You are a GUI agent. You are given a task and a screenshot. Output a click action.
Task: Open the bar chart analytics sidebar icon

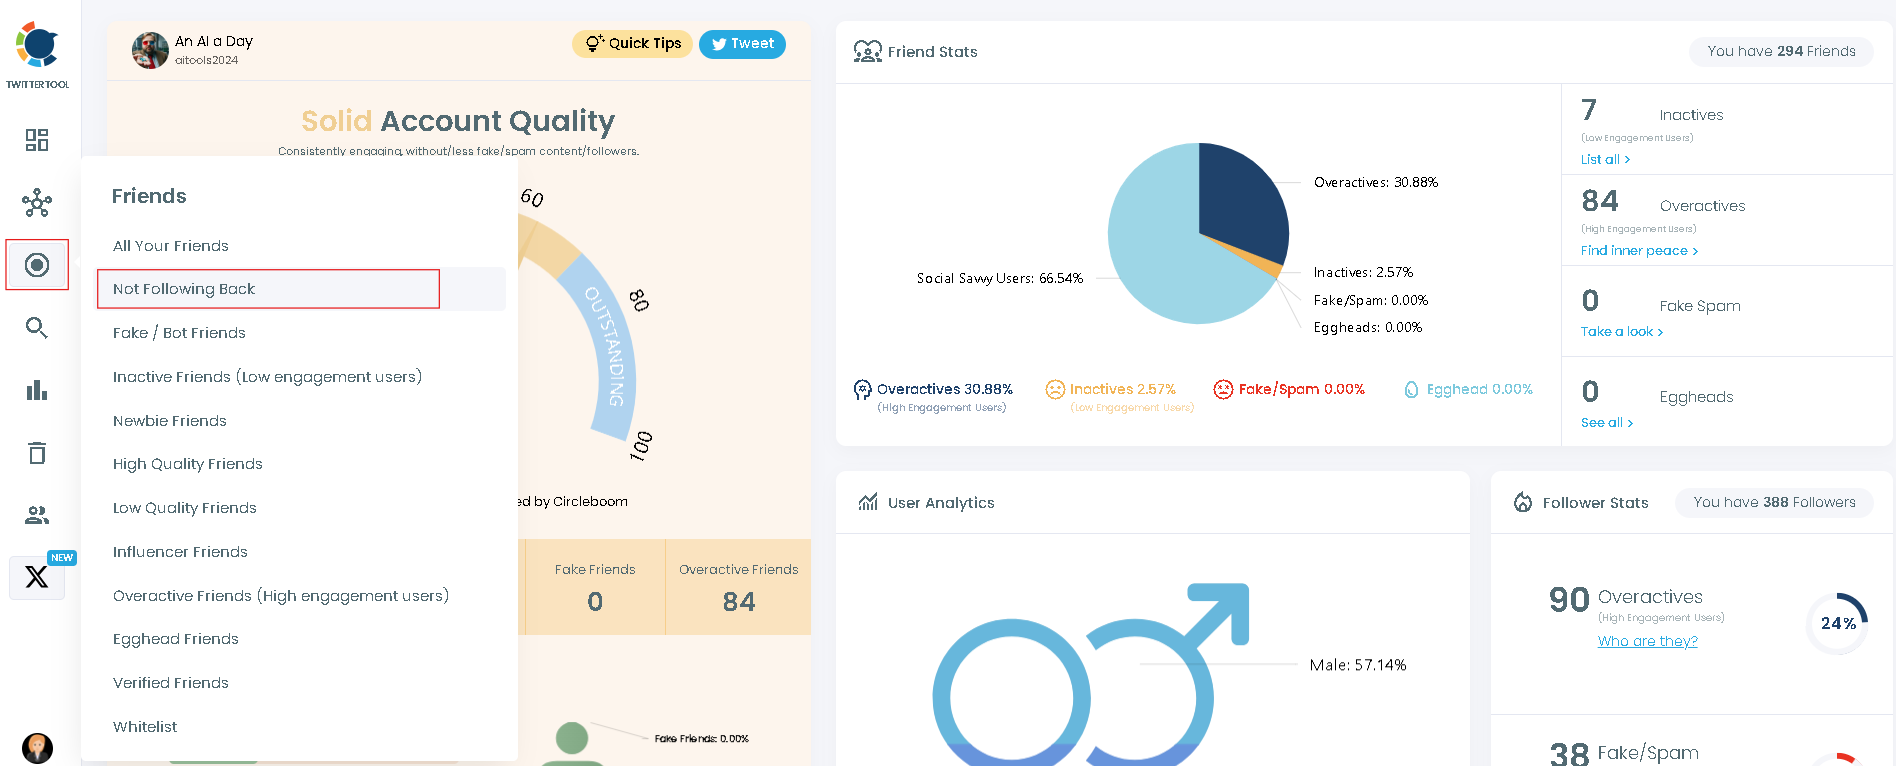tap(37, 390)
